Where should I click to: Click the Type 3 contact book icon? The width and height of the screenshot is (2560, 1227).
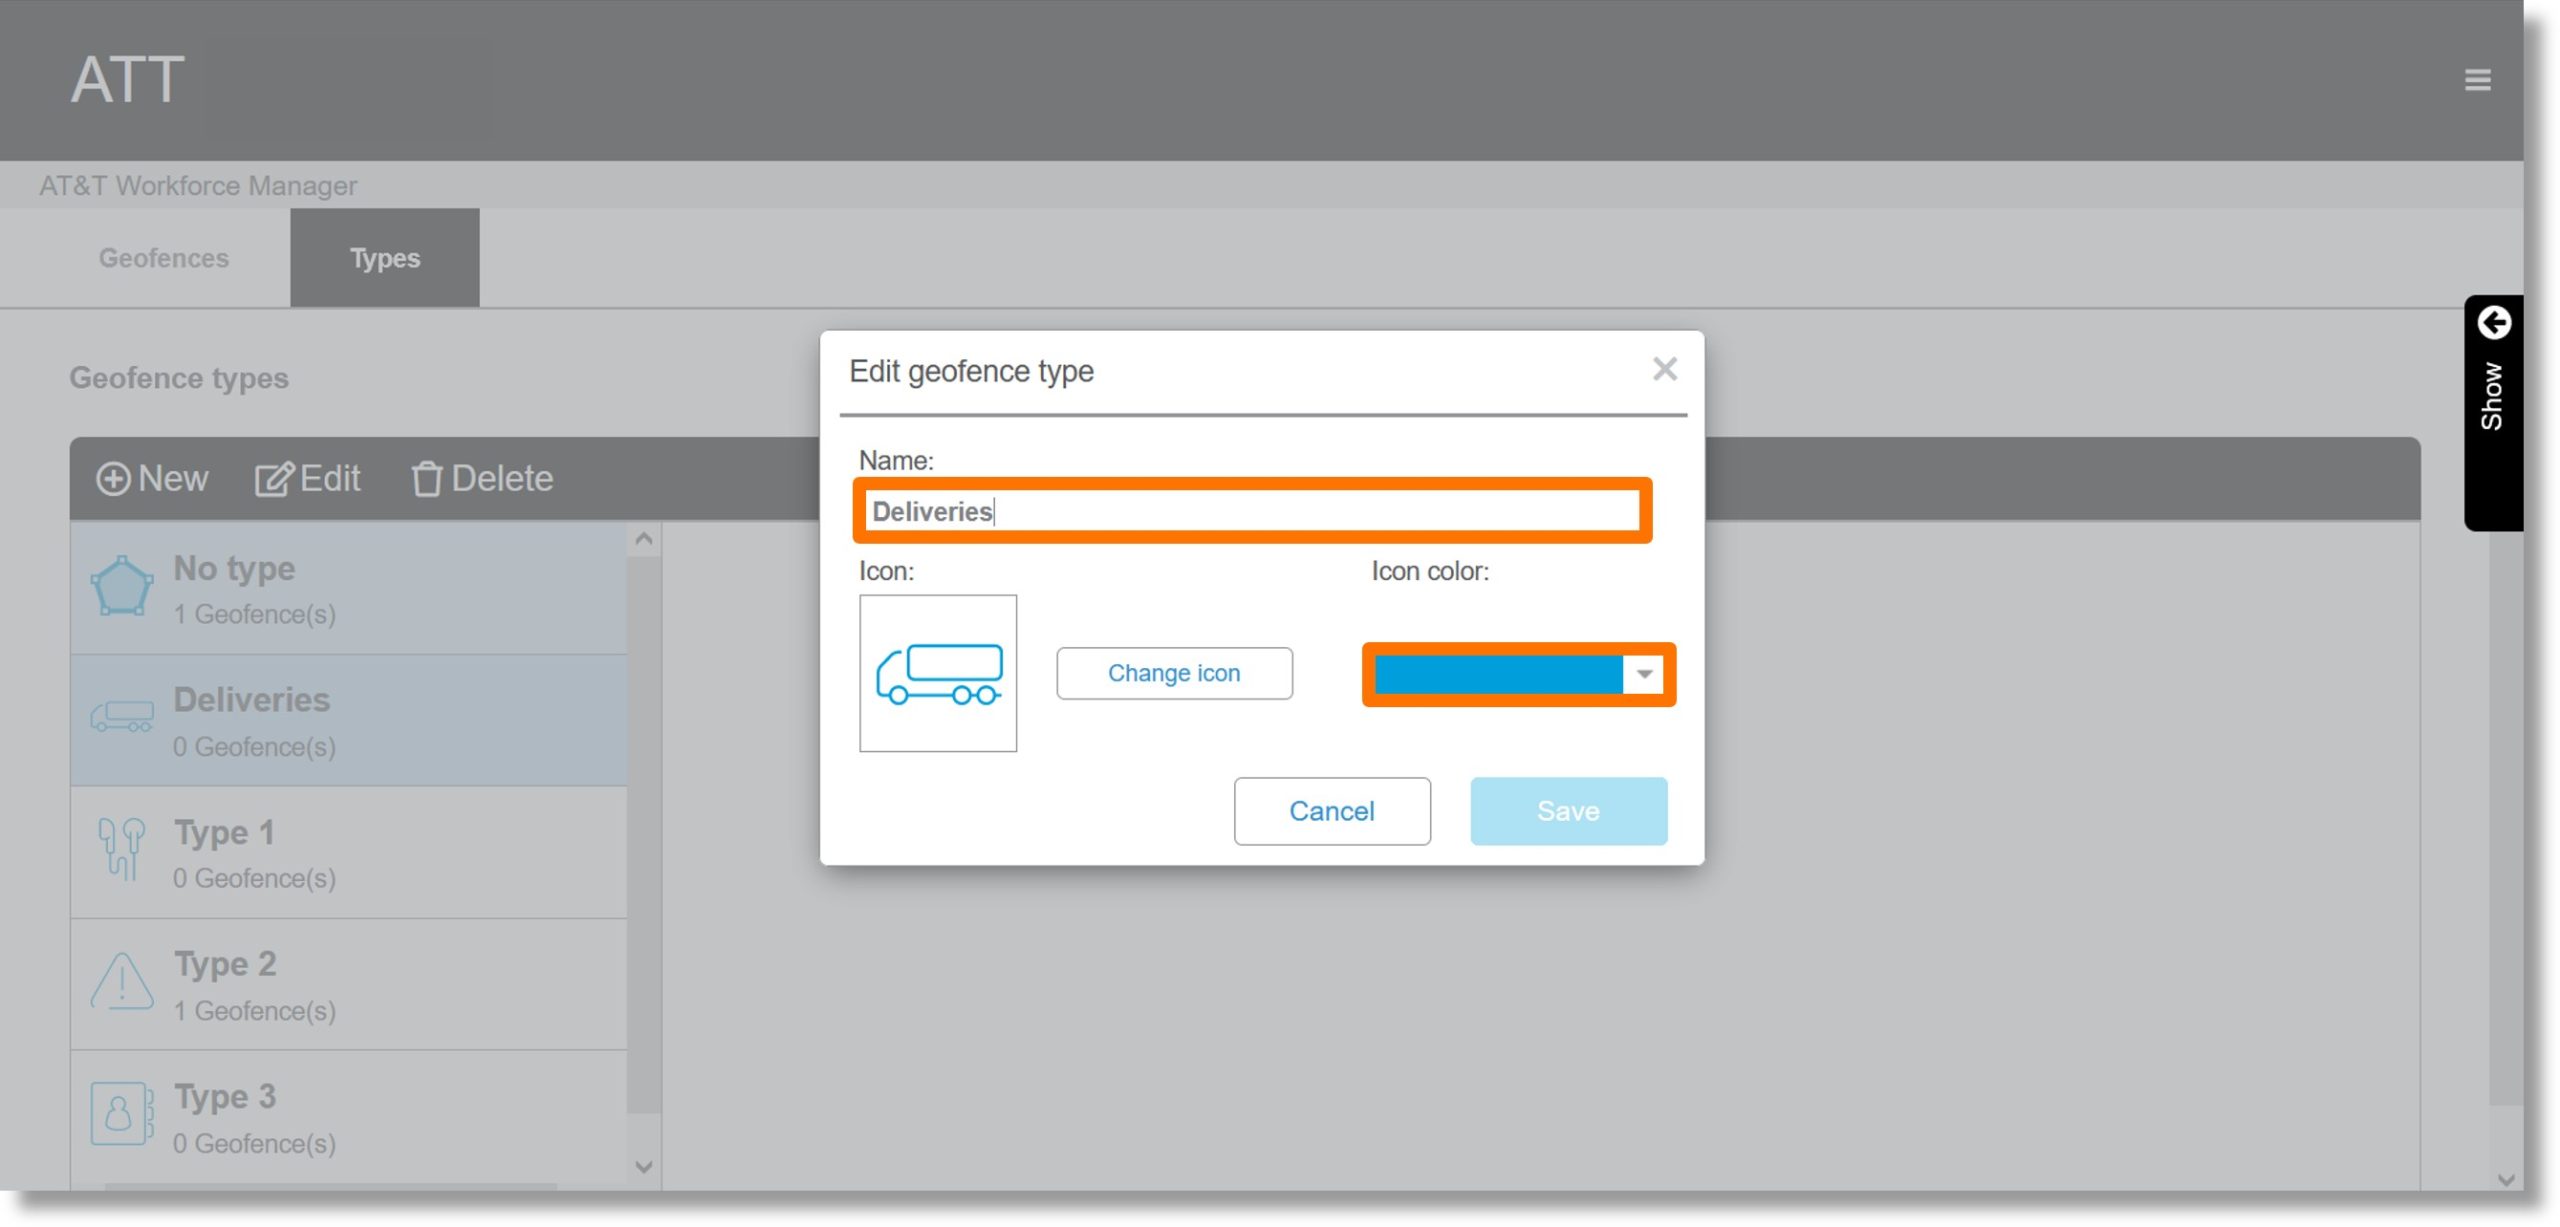(122, 1113)
